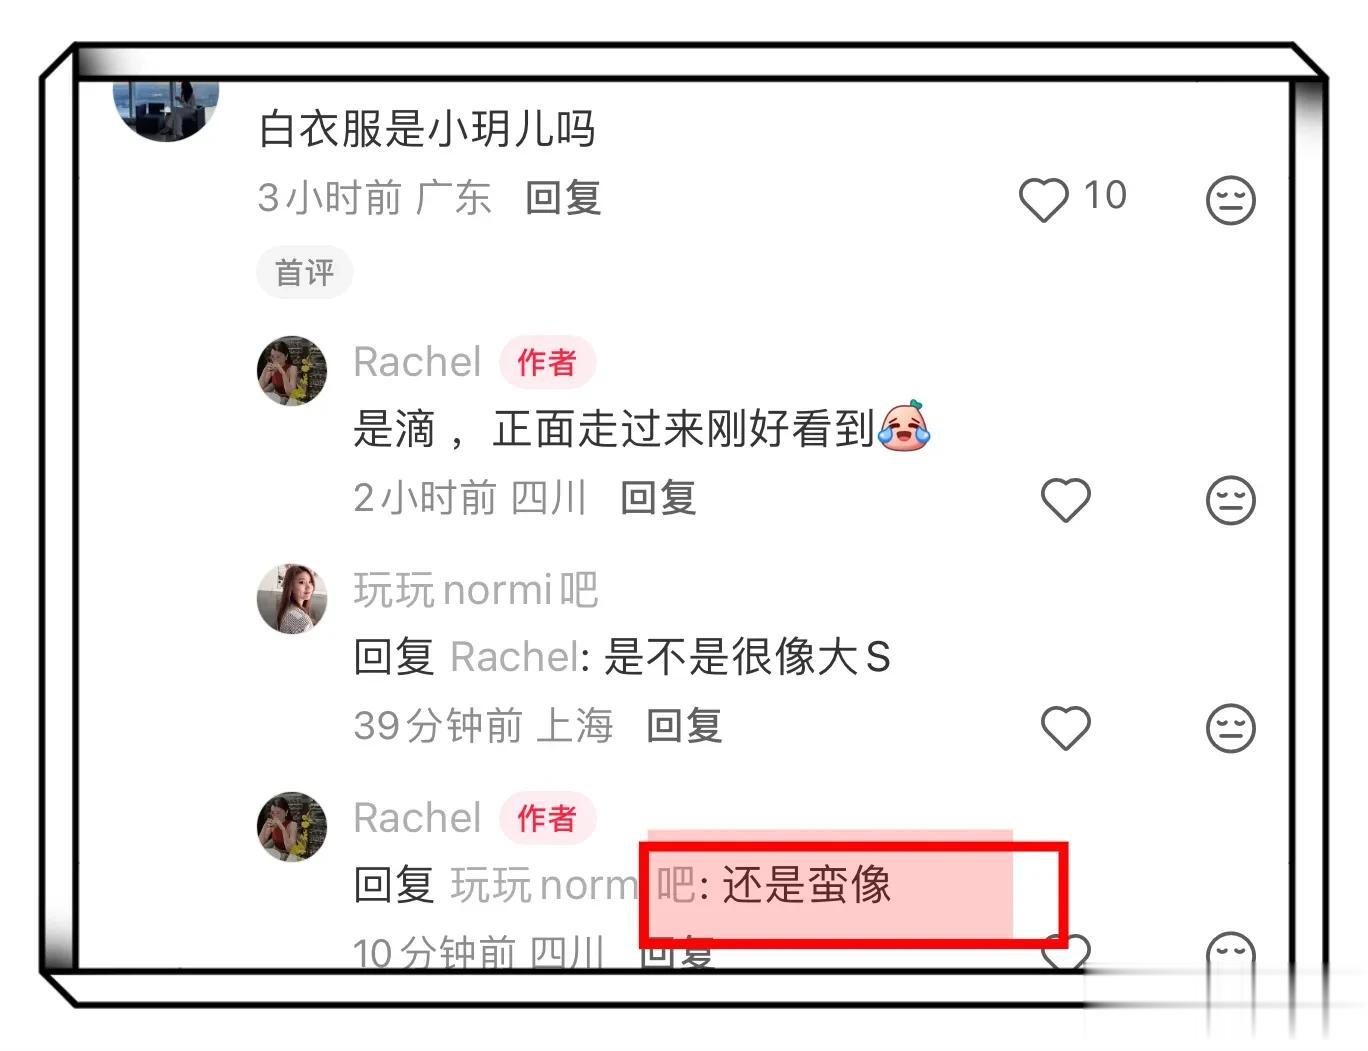View 玩玩normi吧's profile picture
Viewport: 1368px width, 1051px height.
(x=292, y=598)
